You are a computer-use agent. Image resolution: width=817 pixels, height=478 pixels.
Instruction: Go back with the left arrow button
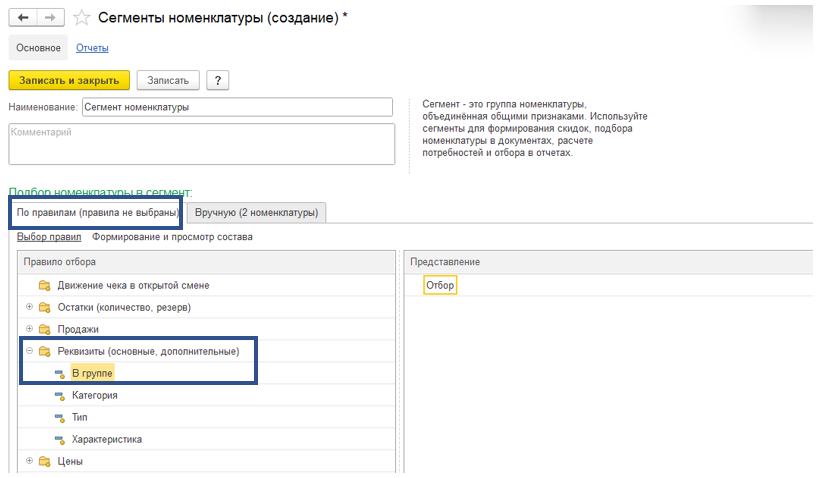pos(23,18)
